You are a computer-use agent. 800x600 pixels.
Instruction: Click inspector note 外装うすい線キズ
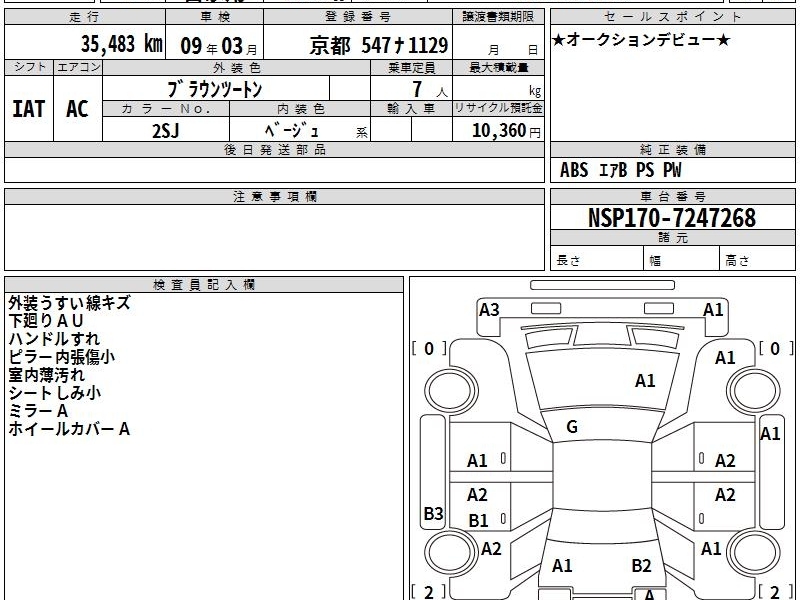click(69, 303)
